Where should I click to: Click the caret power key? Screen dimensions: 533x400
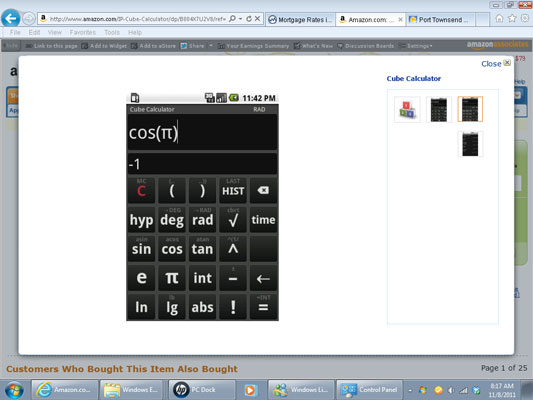233,249
